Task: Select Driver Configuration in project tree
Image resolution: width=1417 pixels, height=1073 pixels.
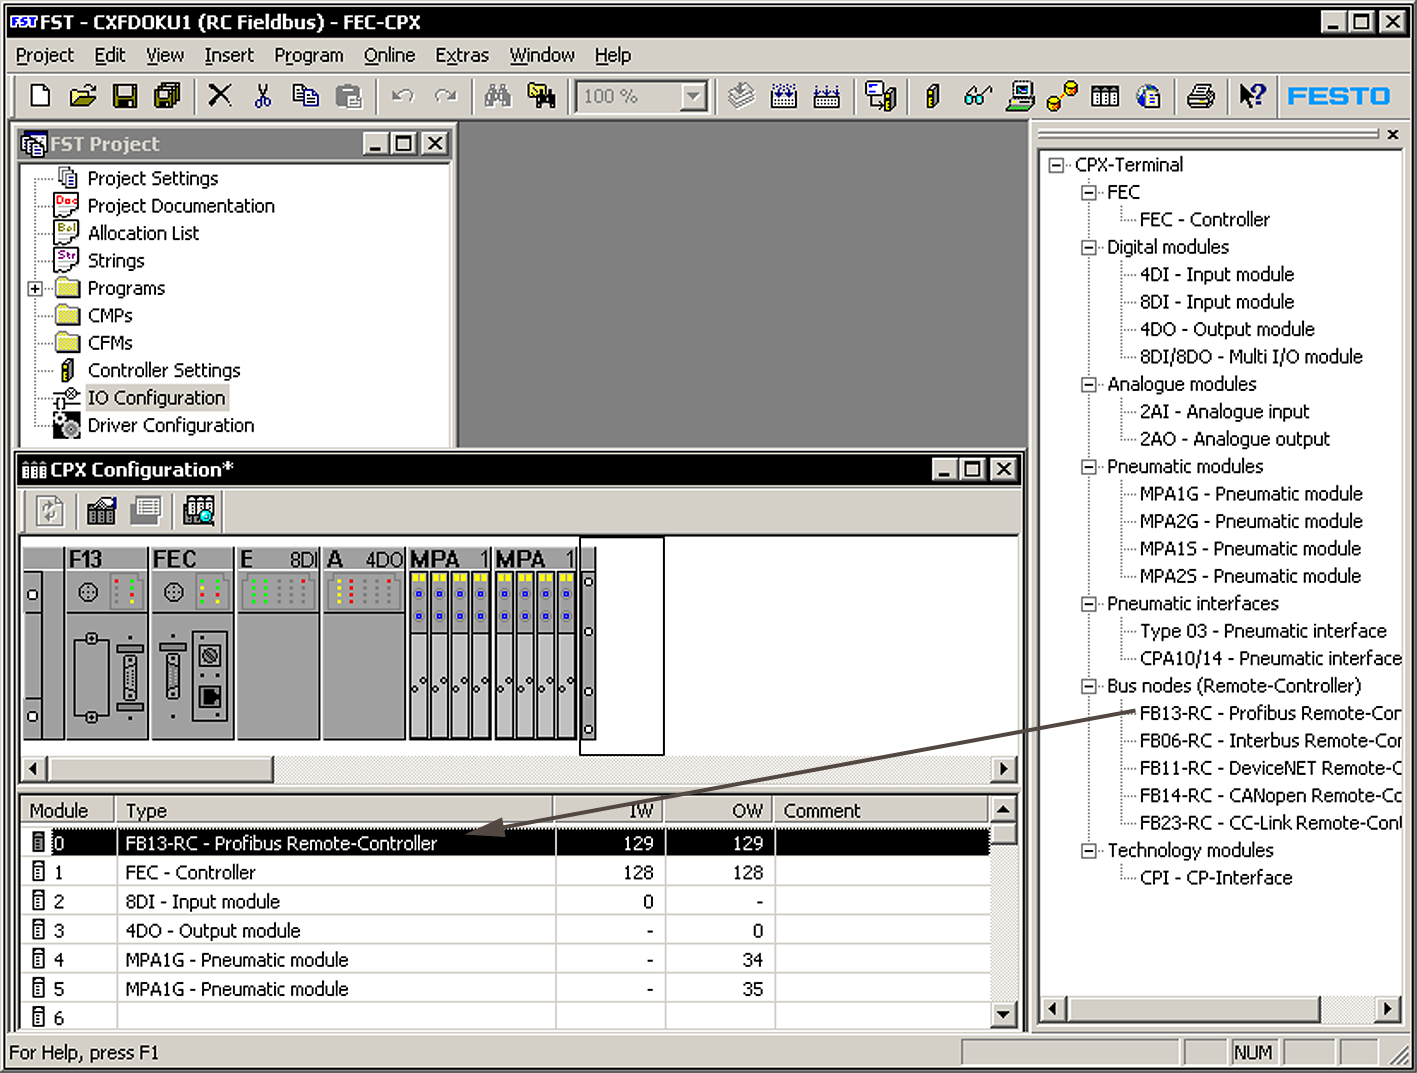Action: point(171,425)
